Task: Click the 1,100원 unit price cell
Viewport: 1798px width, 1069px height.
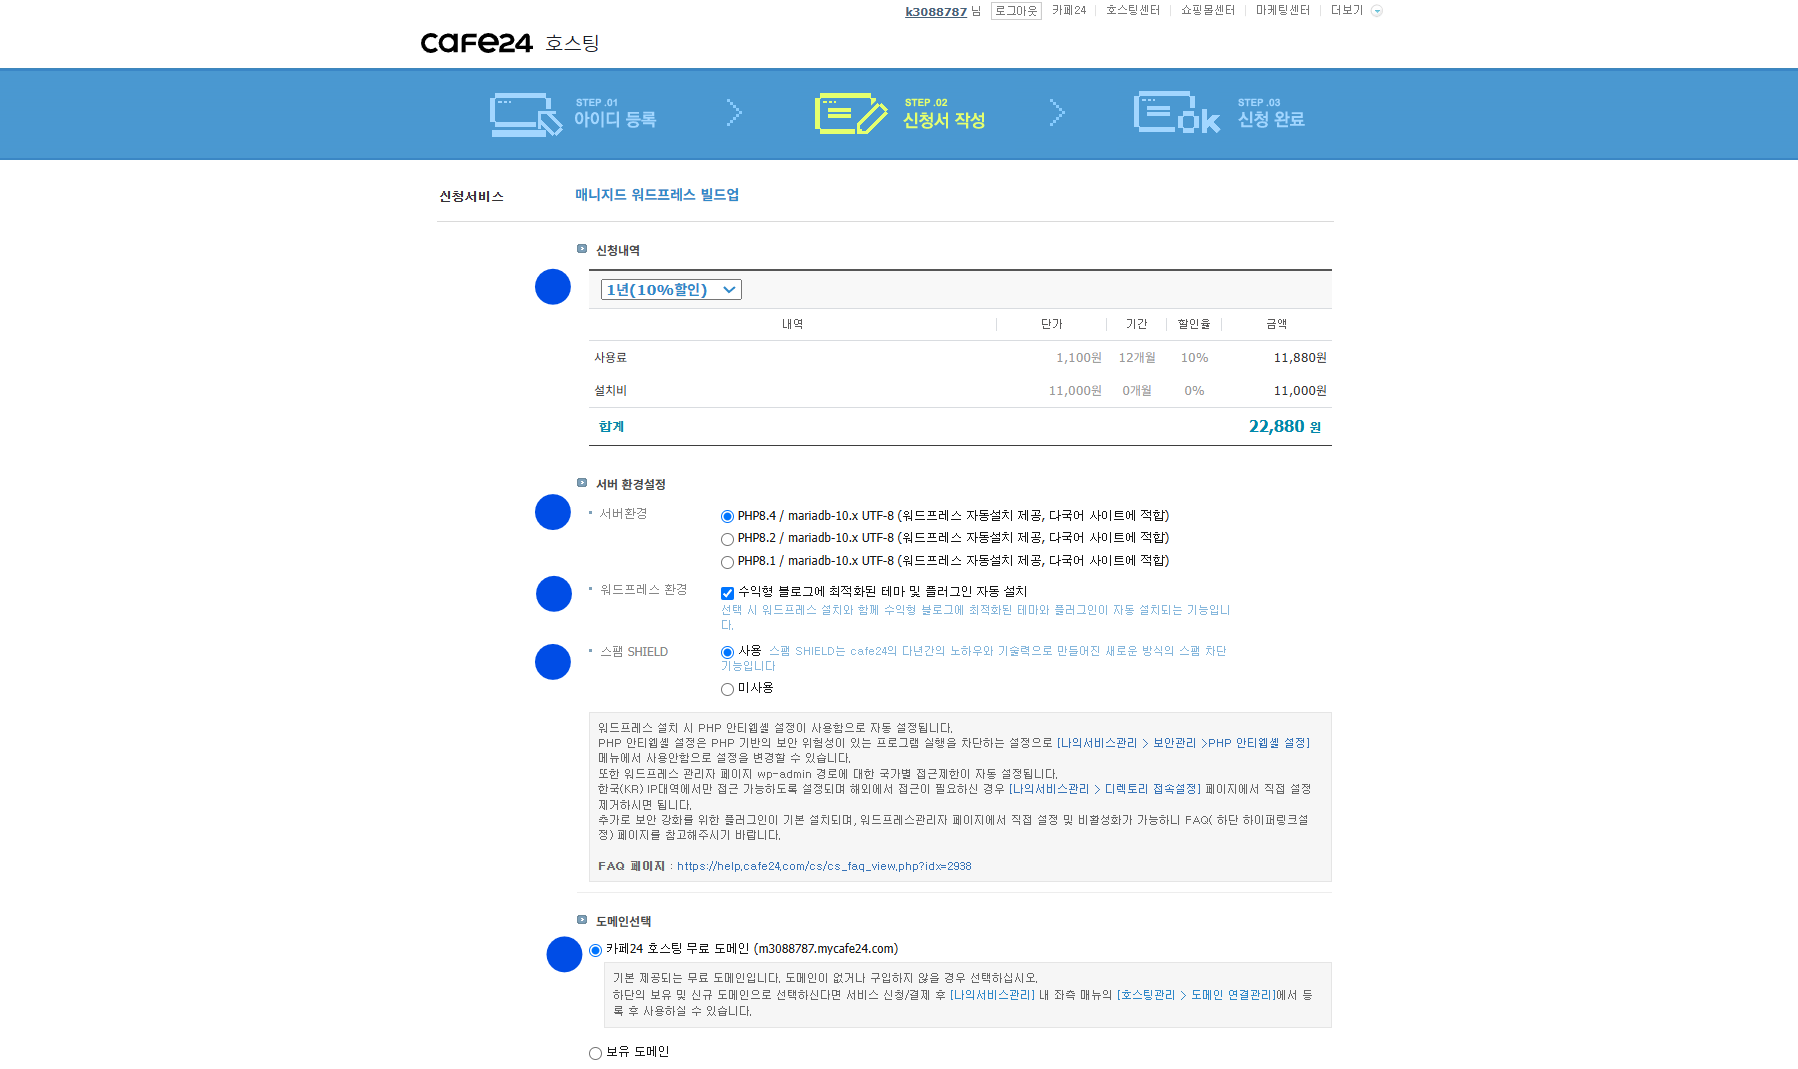Action: pyautogui.click(x=1079, y=358)
